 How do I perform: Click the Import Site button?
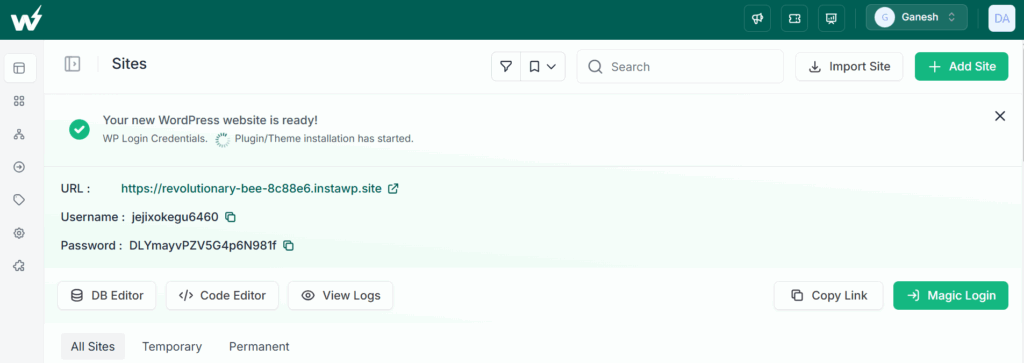[849, 67]
